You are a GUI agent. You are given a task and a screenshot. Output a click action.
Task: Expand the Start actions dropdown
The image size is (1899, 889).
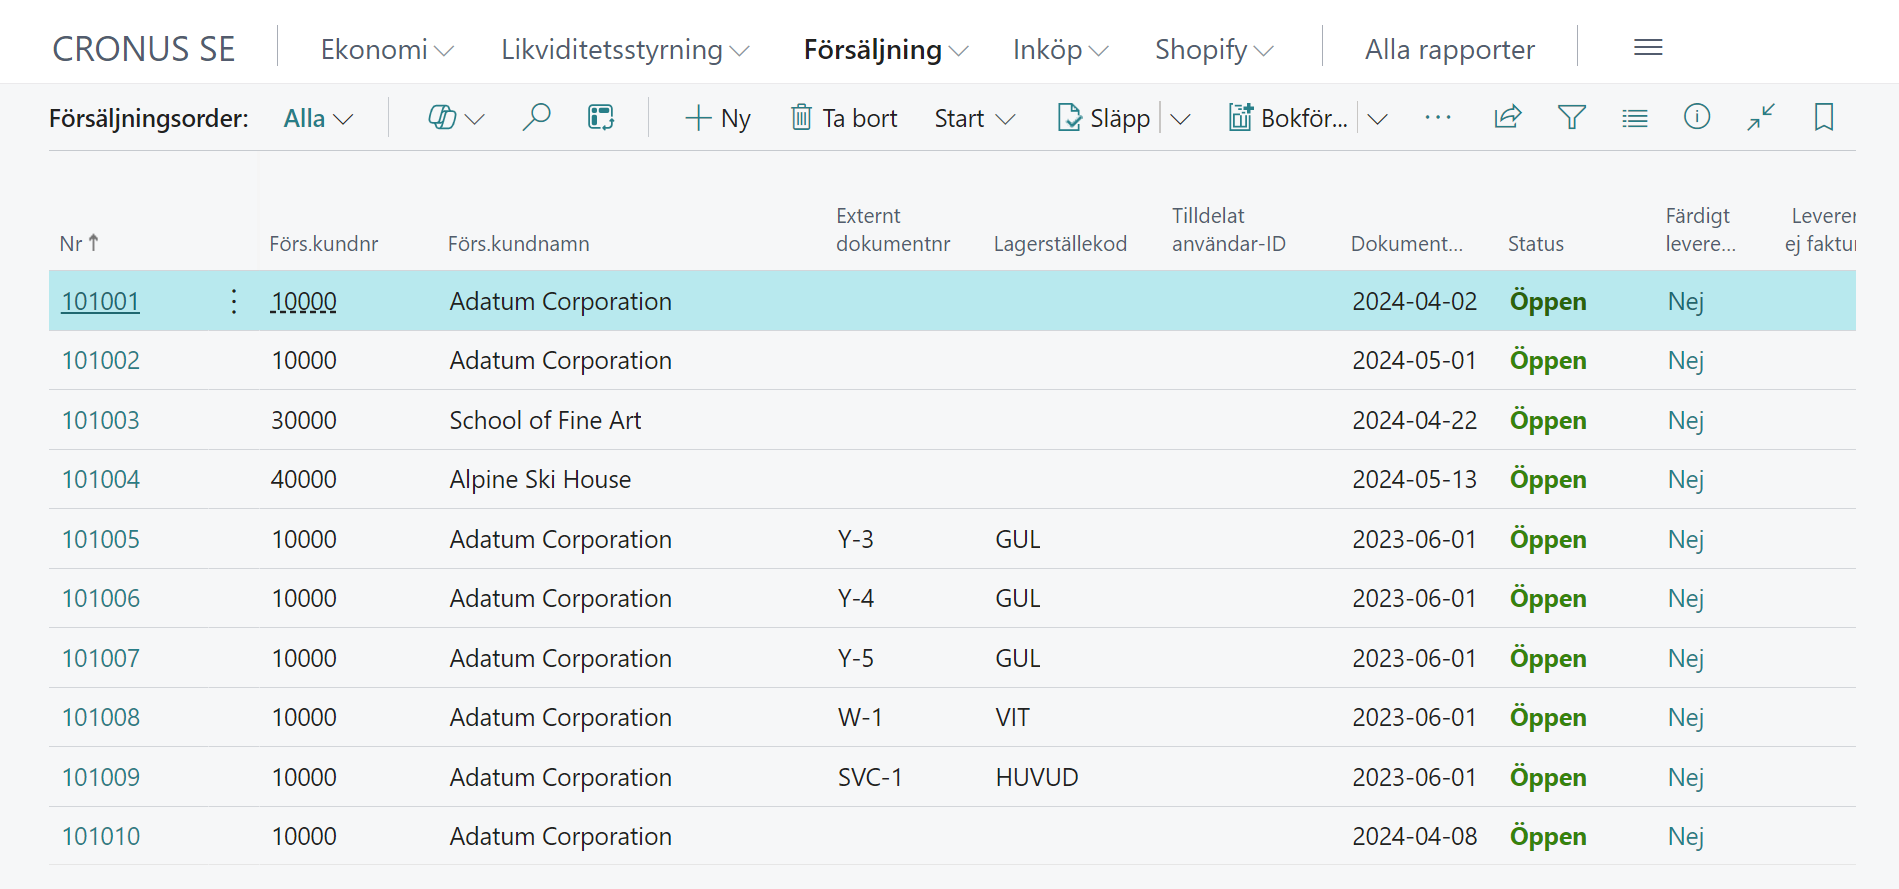[974, 118]
